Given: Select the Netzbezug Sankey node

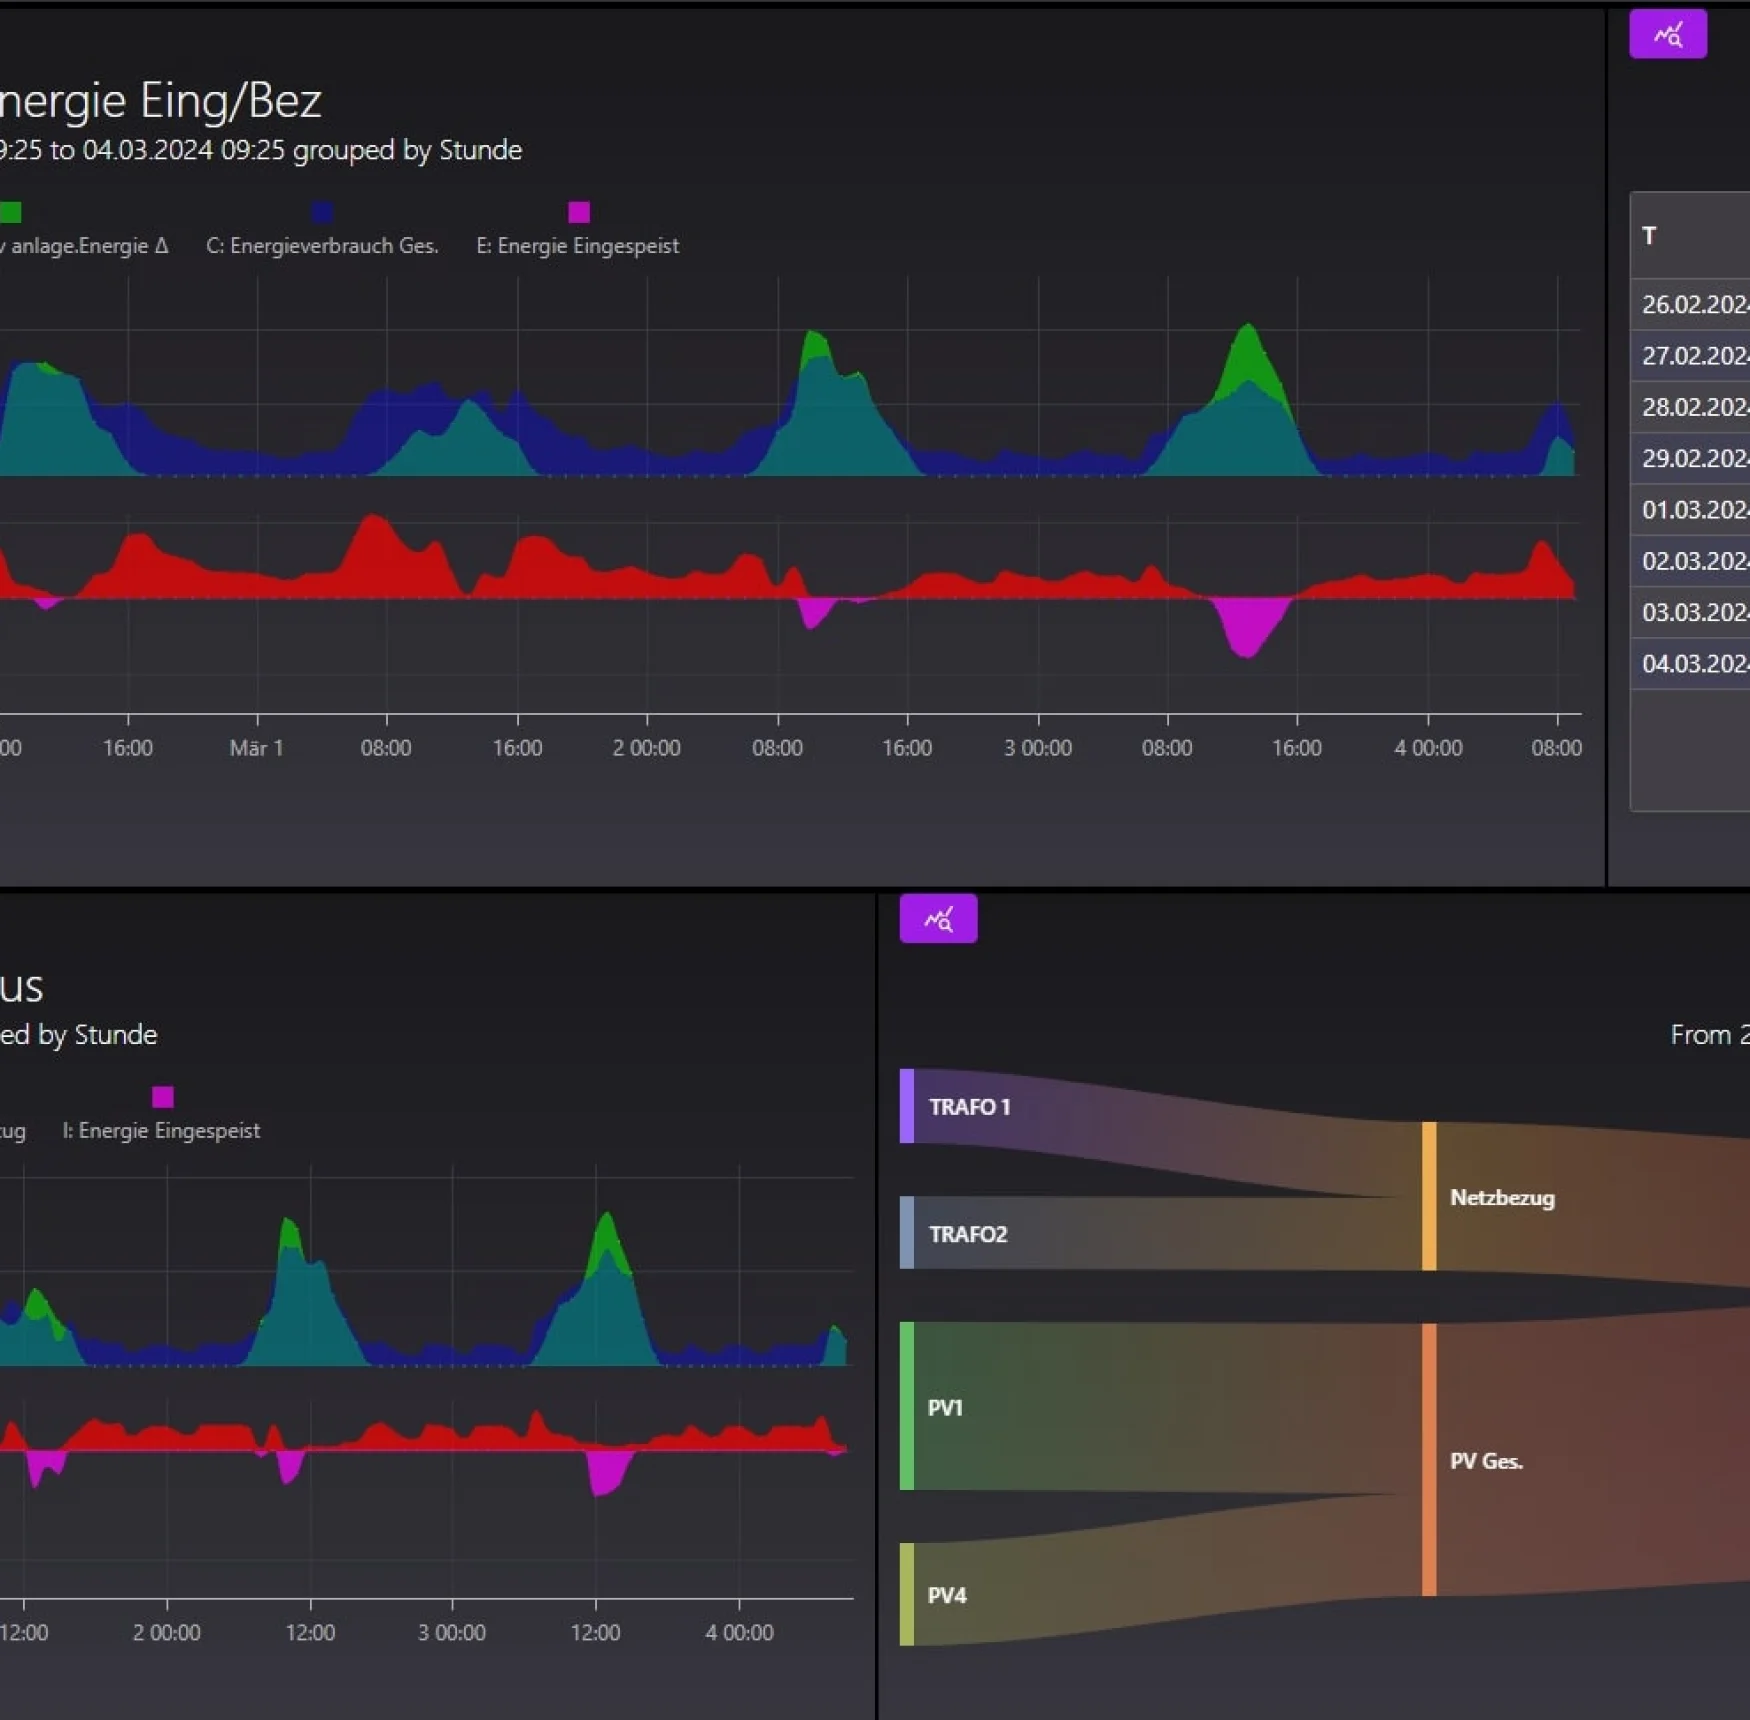Looking at the screenshot, I should pos(1429,1196).
